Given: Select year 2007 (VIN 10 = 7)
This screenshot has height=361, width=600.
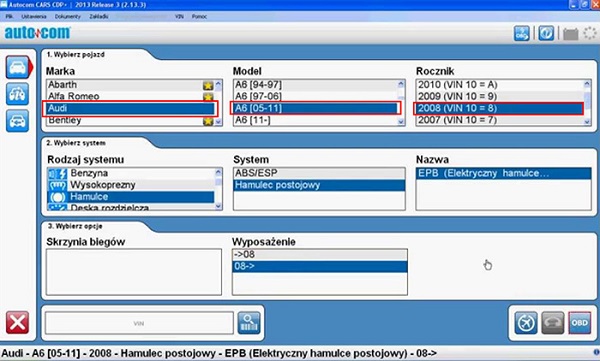Looking at the screenshot, I should click(x=500, y=120).
